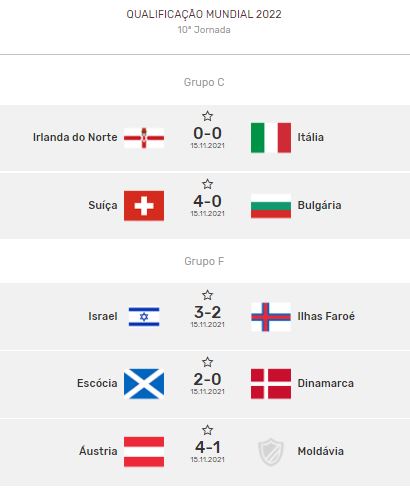Image resolution: width=410 pixels, height=498 pixels.
Task: Toggle the star above the Suíça–Bulgária score
Action: pyautogui.click(x=207, y=184)
